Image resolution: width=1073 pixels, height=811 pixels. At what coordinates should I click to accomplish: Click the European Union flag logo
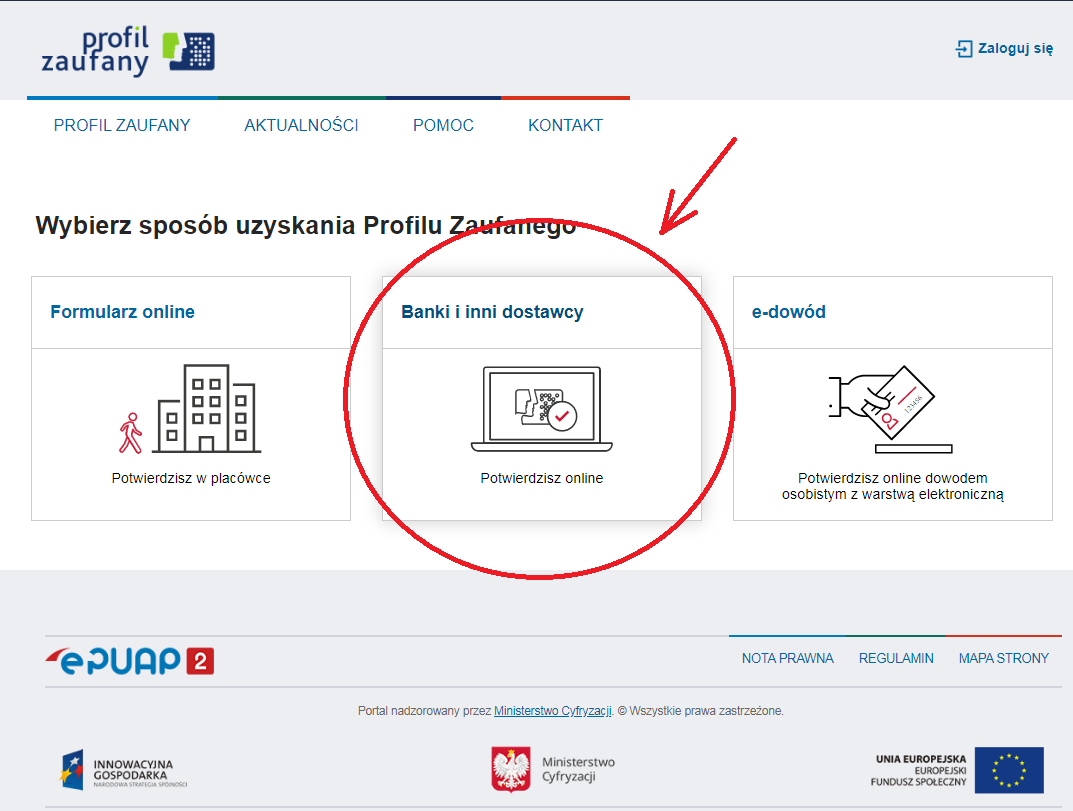[x=1009, y=770]
